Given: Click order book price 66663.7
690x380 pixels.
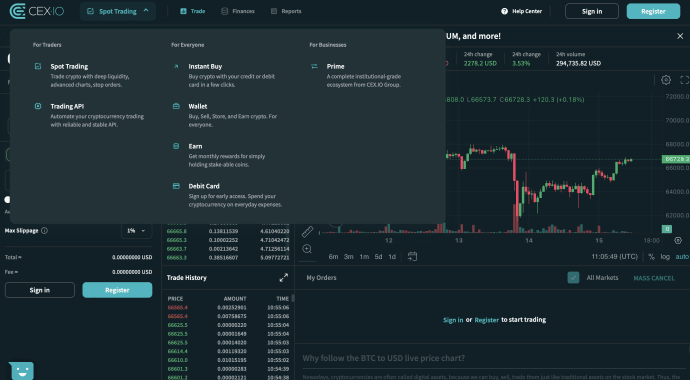Looking at the screenshot, I should point(176,249).
